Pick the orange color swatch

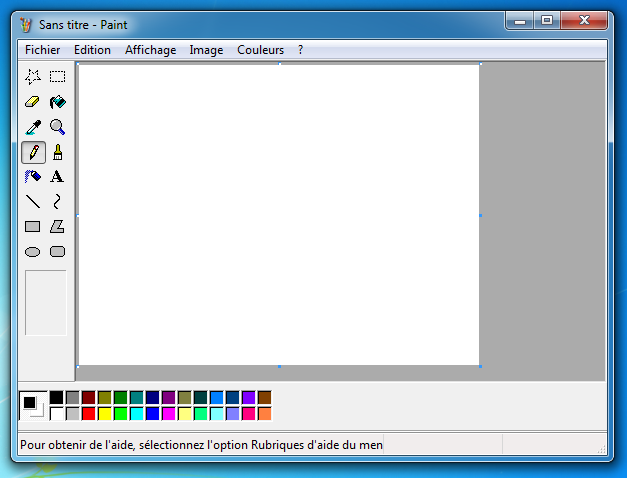[264, 414]
